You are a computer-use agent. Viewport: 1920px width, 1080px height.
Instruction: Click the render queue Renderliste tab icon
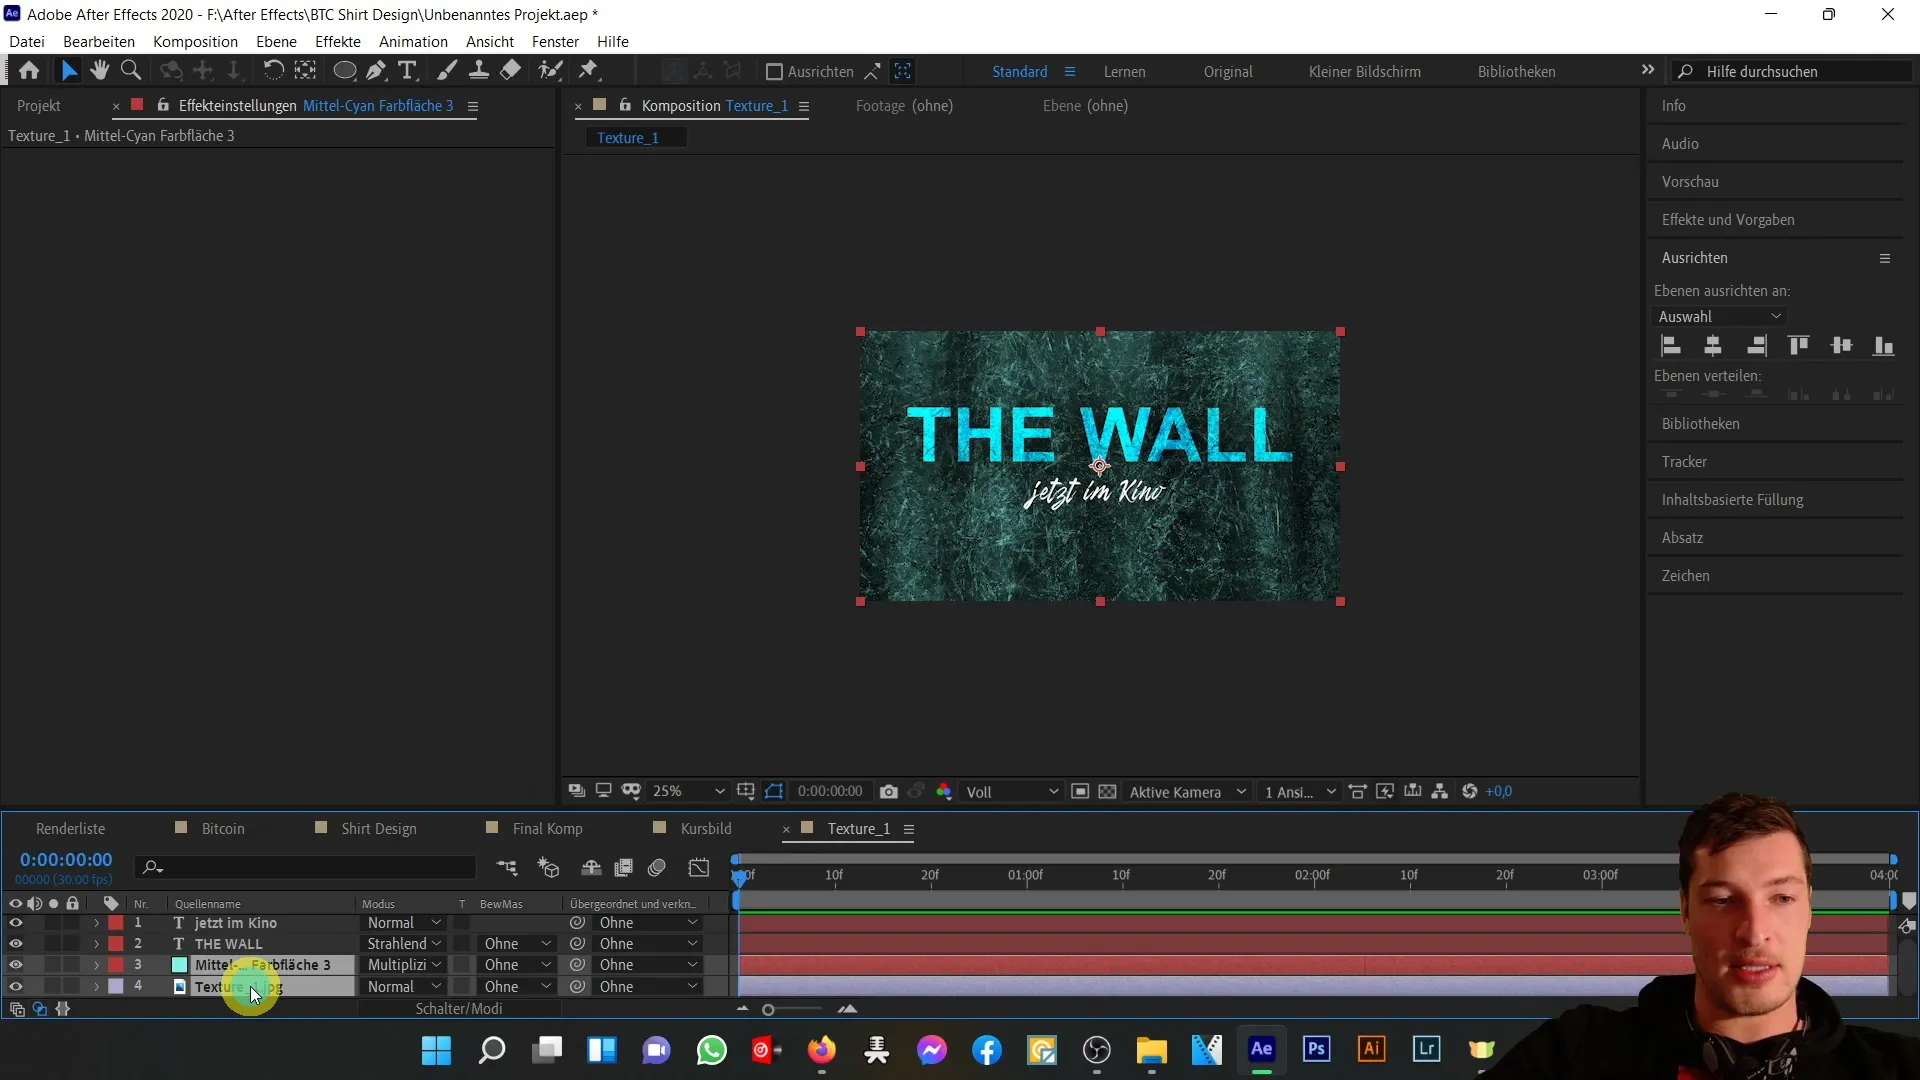tap(70, 828)
